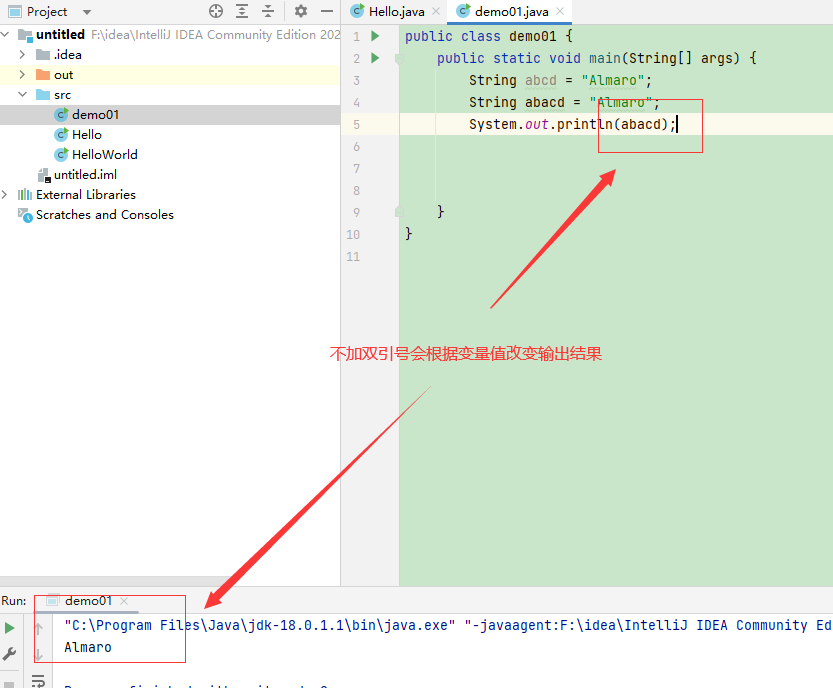
Task: Select the .idea folder row
Action: click(x=170, y=55)
